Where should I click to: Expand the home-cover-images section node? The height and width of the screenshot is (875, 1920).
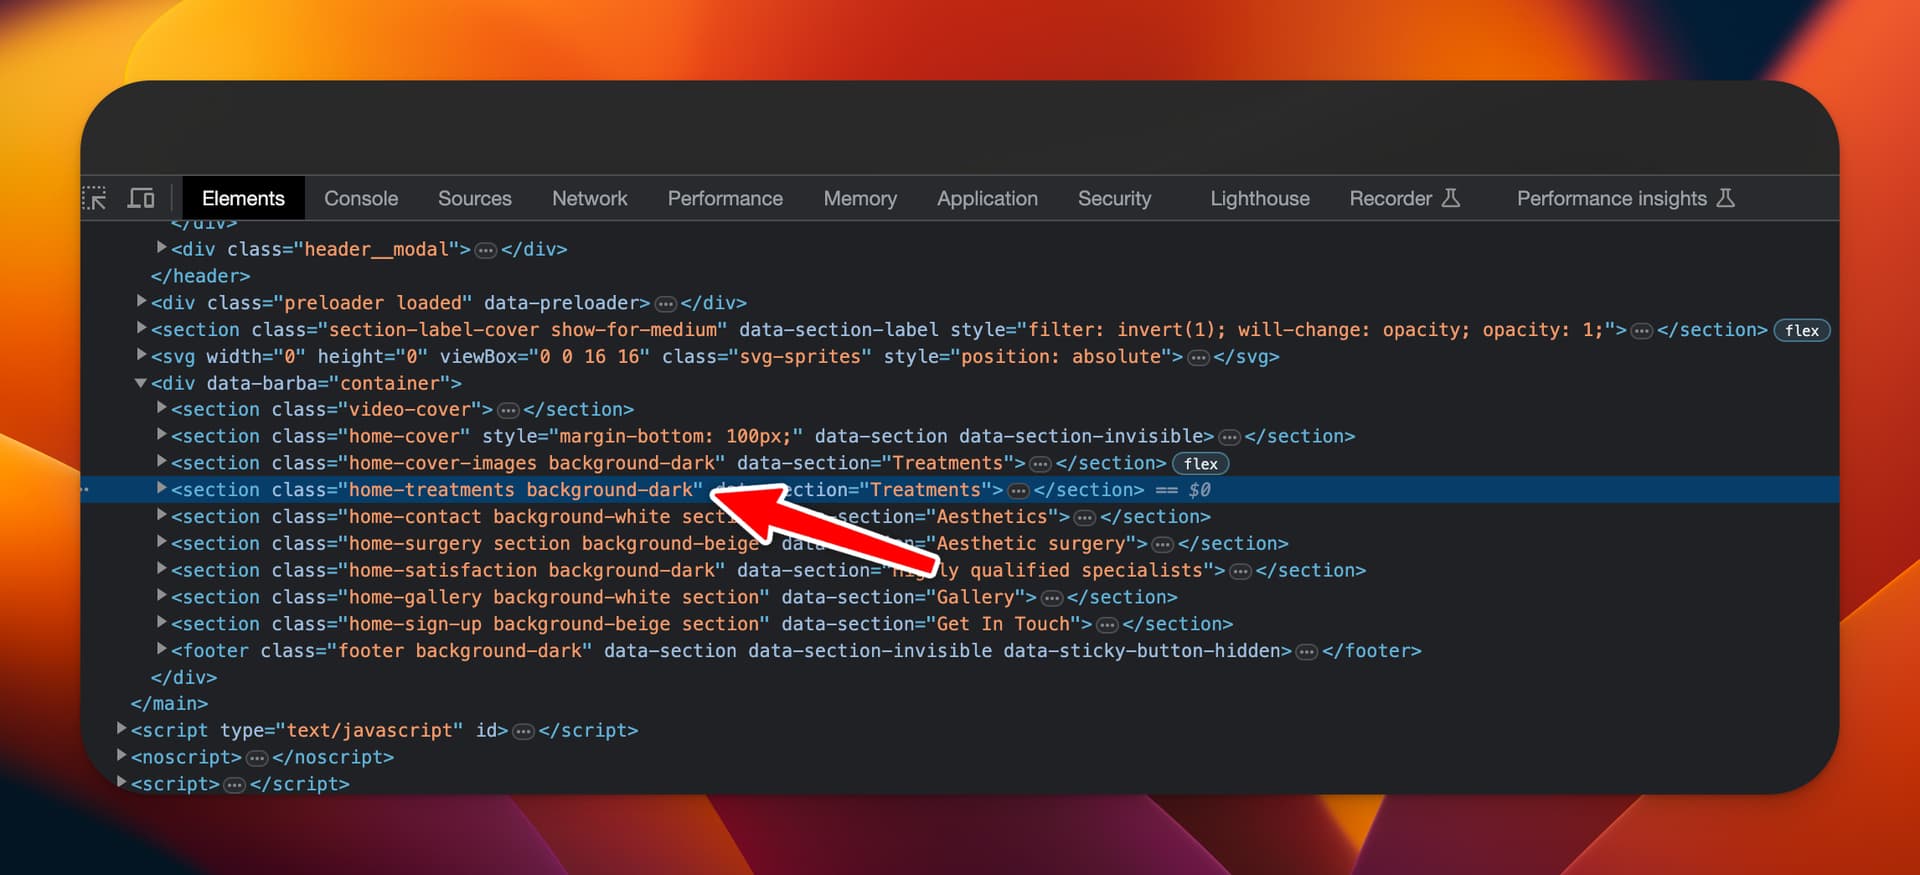click(x=162, y=462)
